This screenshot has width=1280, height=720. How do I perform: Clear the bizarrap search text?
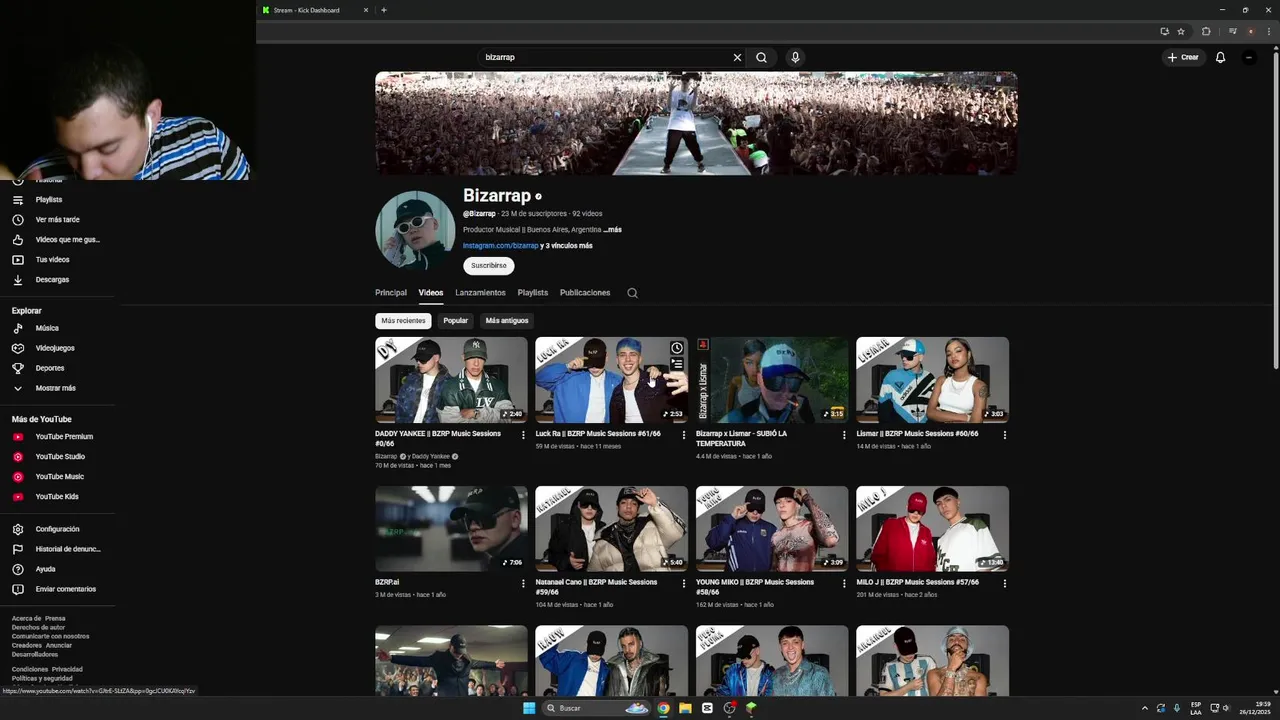pos(738,57)
